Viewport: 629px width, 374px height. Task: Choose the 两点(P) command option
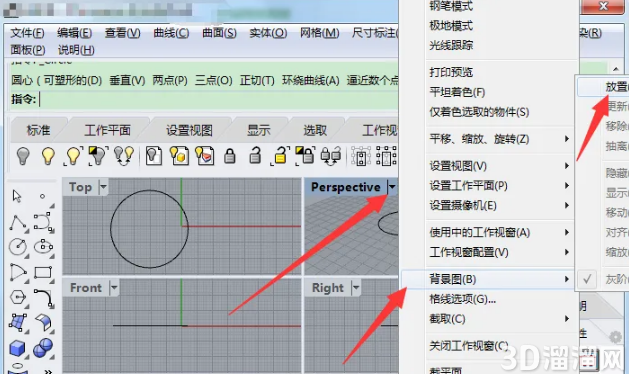click(170, 81)
